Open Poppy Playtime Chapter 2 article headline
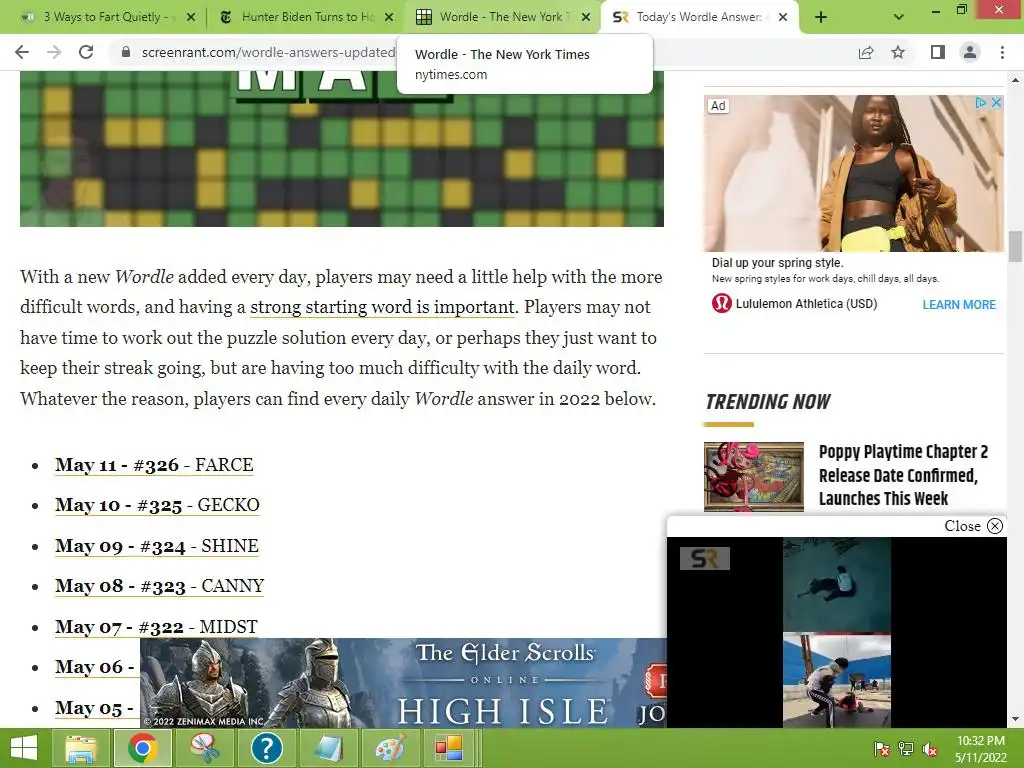 [903, 475]
